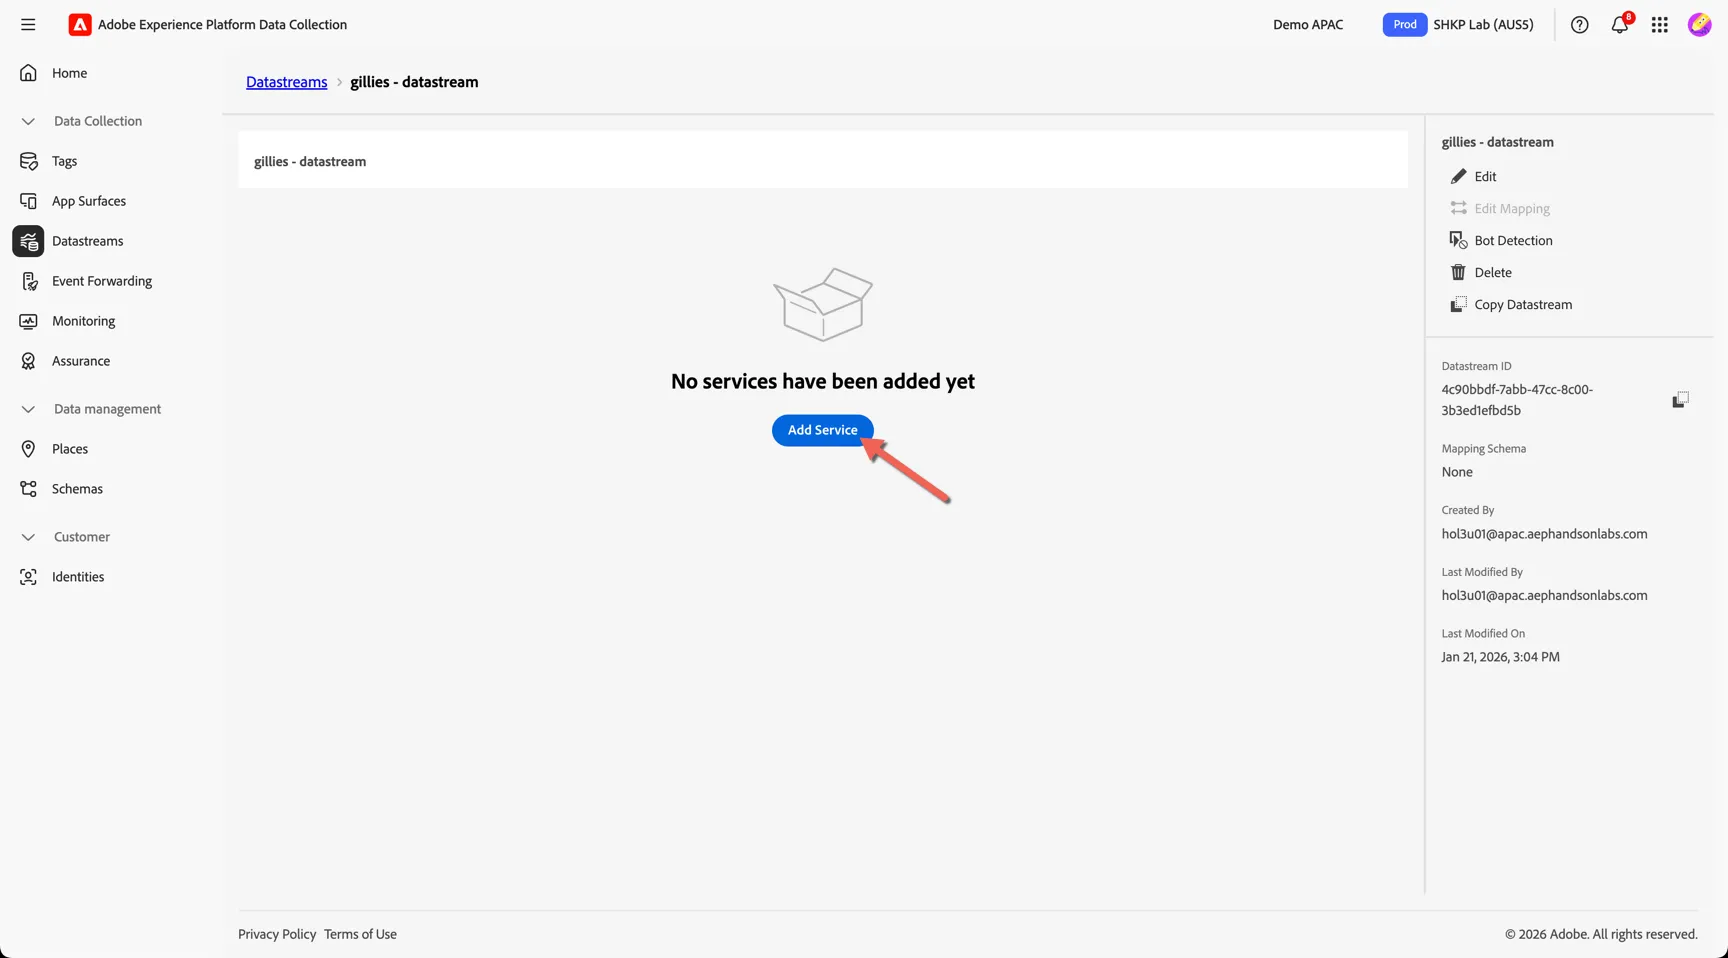Screen dimensions: 1728x958
Task: Open the Schemas menu item
Action: (x=77, y=489)
